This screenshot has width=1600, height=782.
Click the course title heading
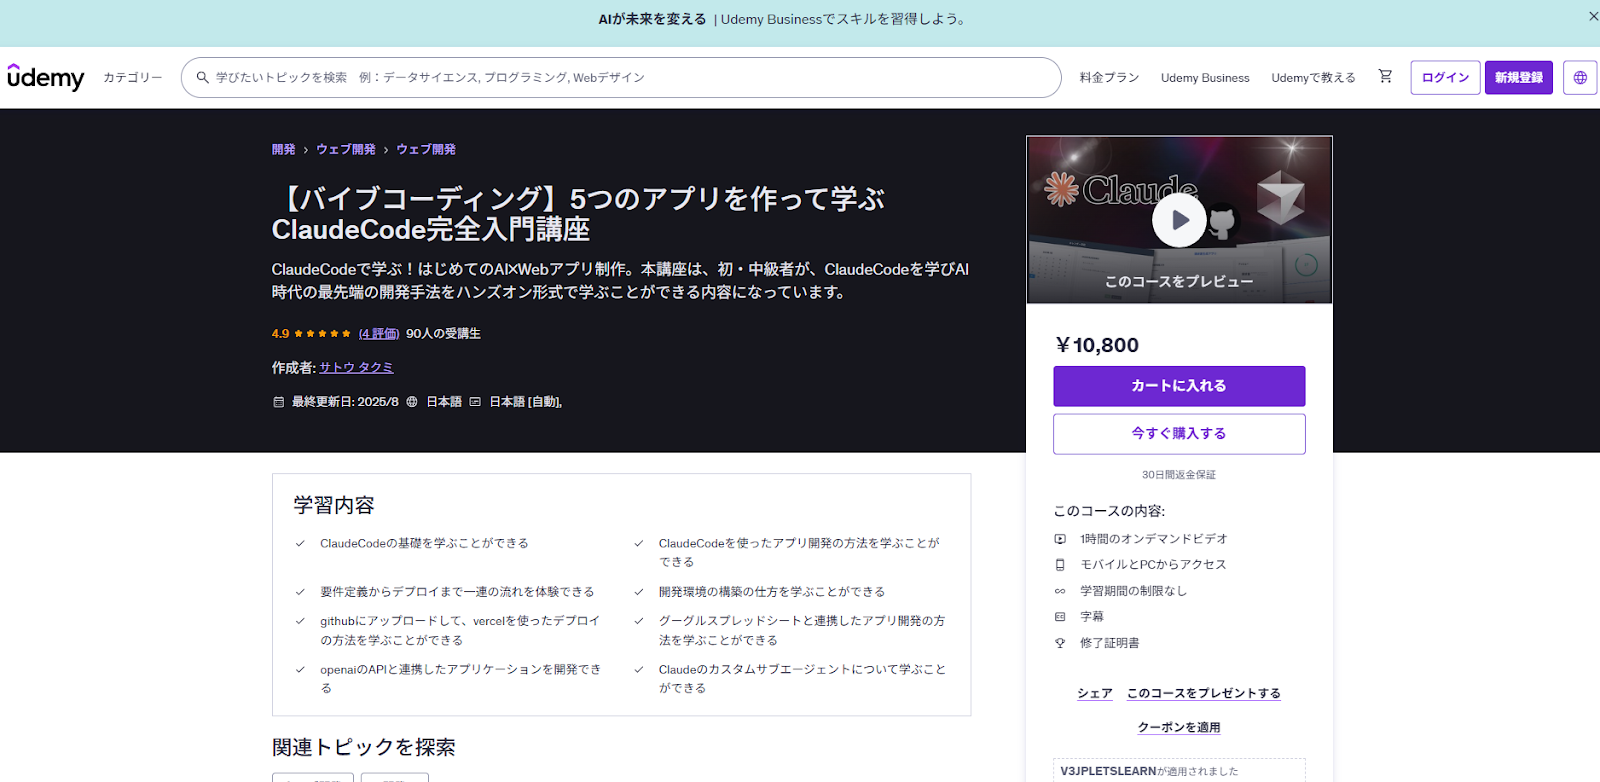[x=578, y=214]
